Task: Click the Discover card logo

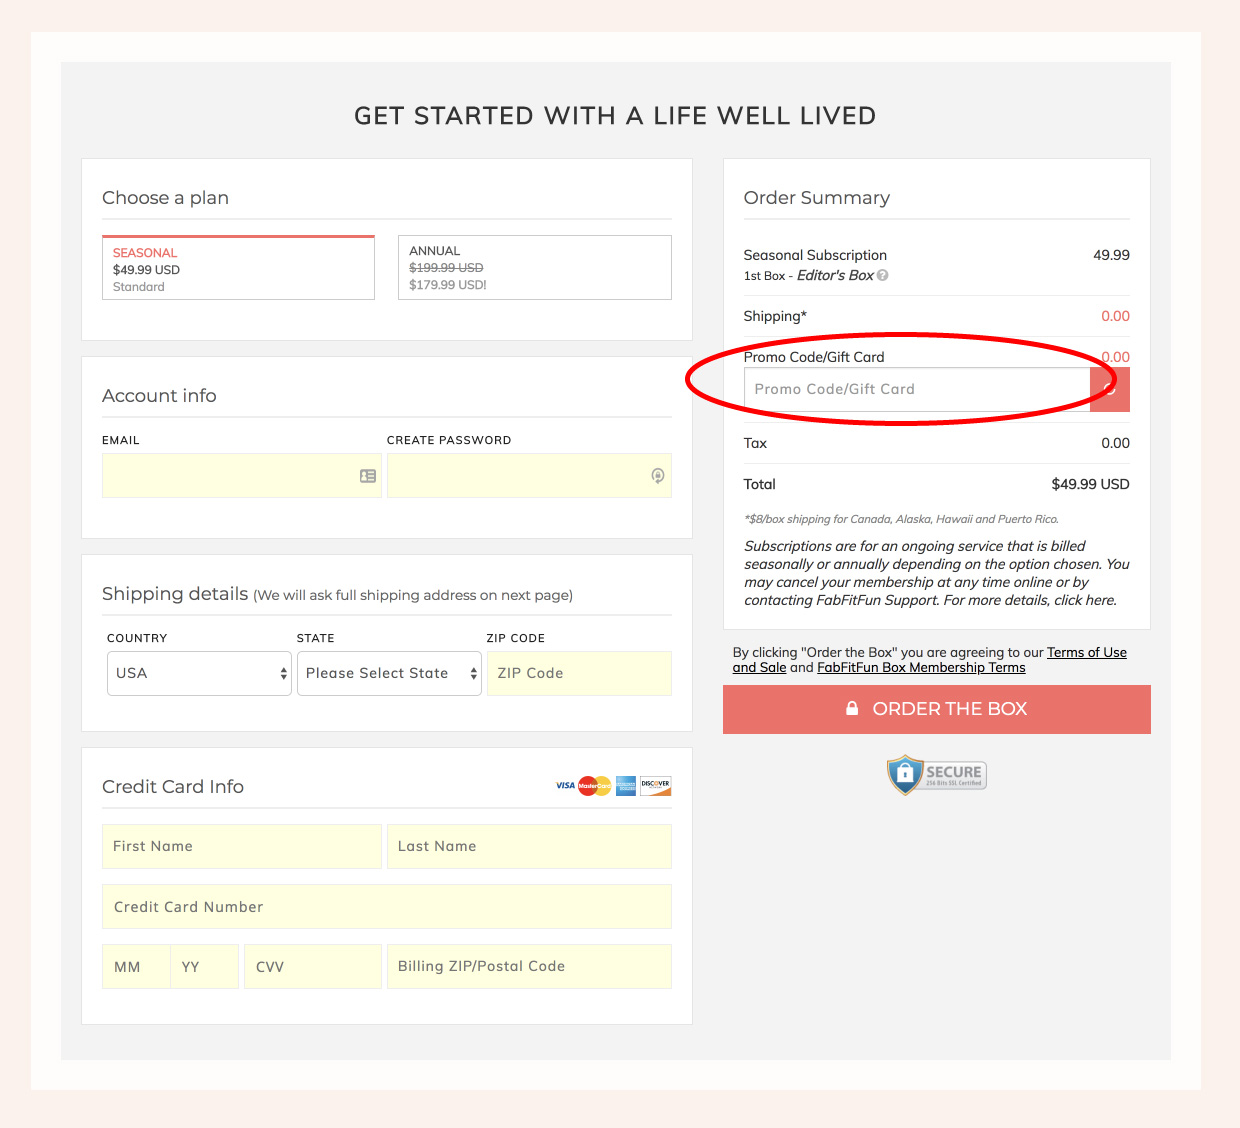Action: (x=655, y=785)
